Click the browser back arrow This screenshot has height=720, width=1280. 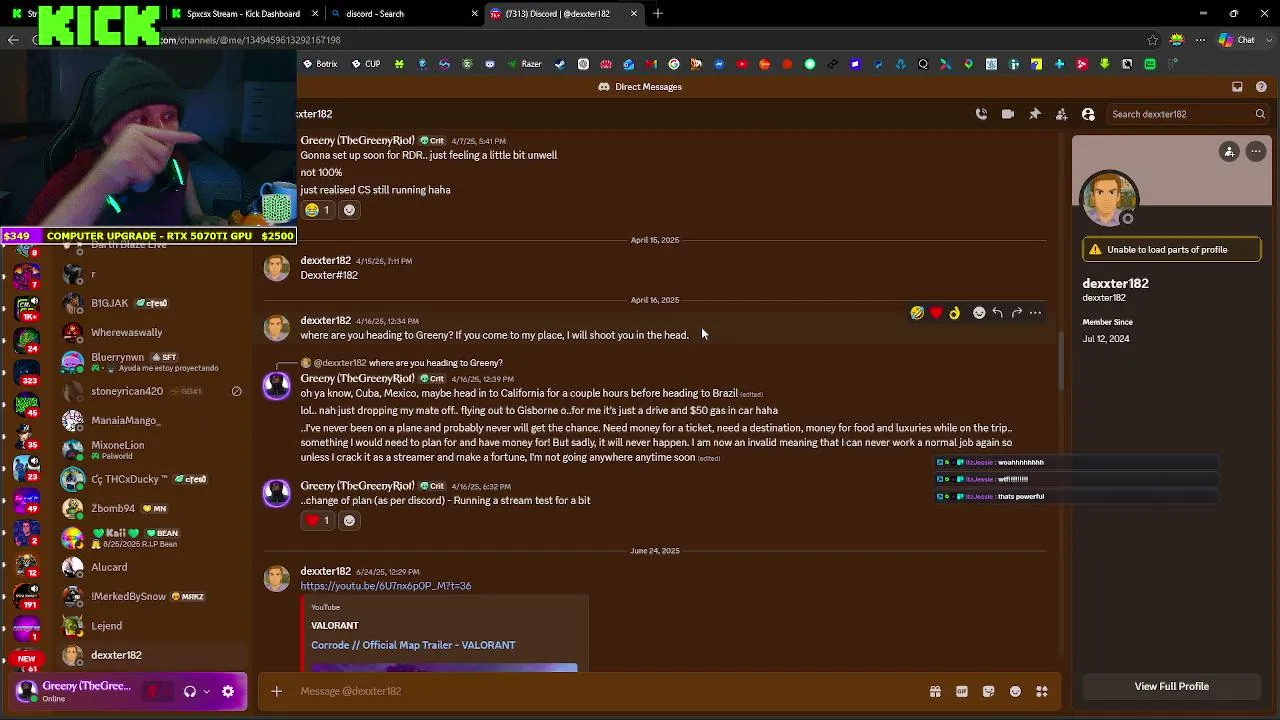(x=13, y=40)
